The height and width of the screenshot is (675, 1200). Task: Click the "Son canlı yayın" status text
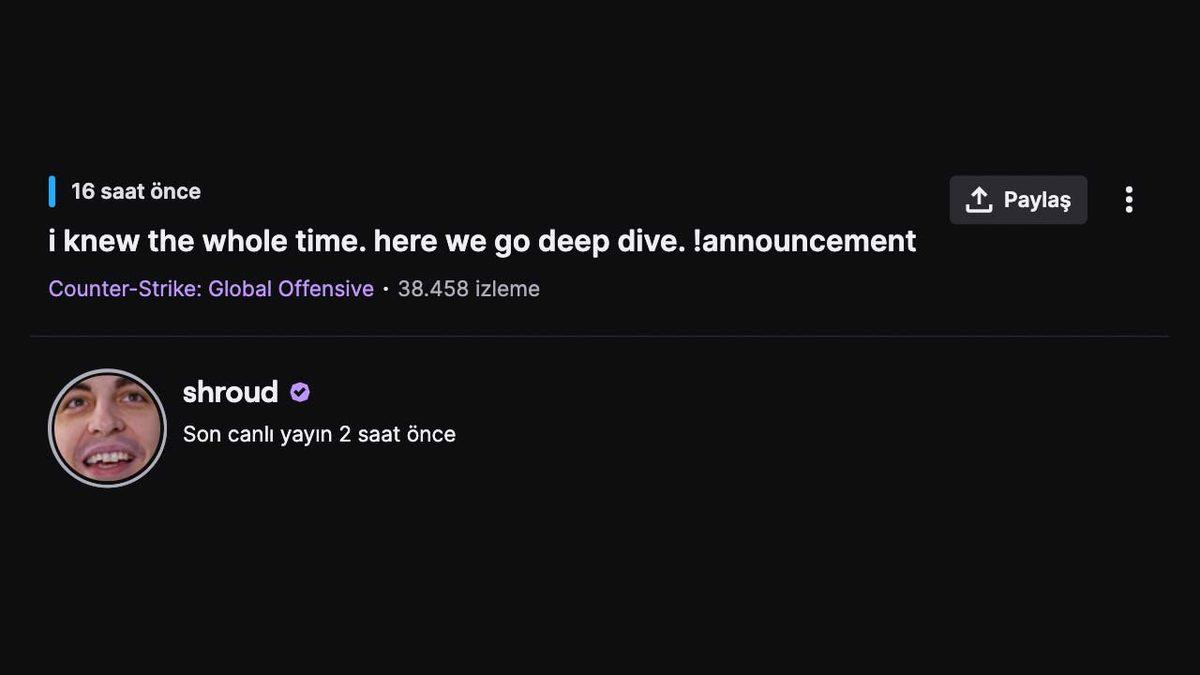click(258, 435)
